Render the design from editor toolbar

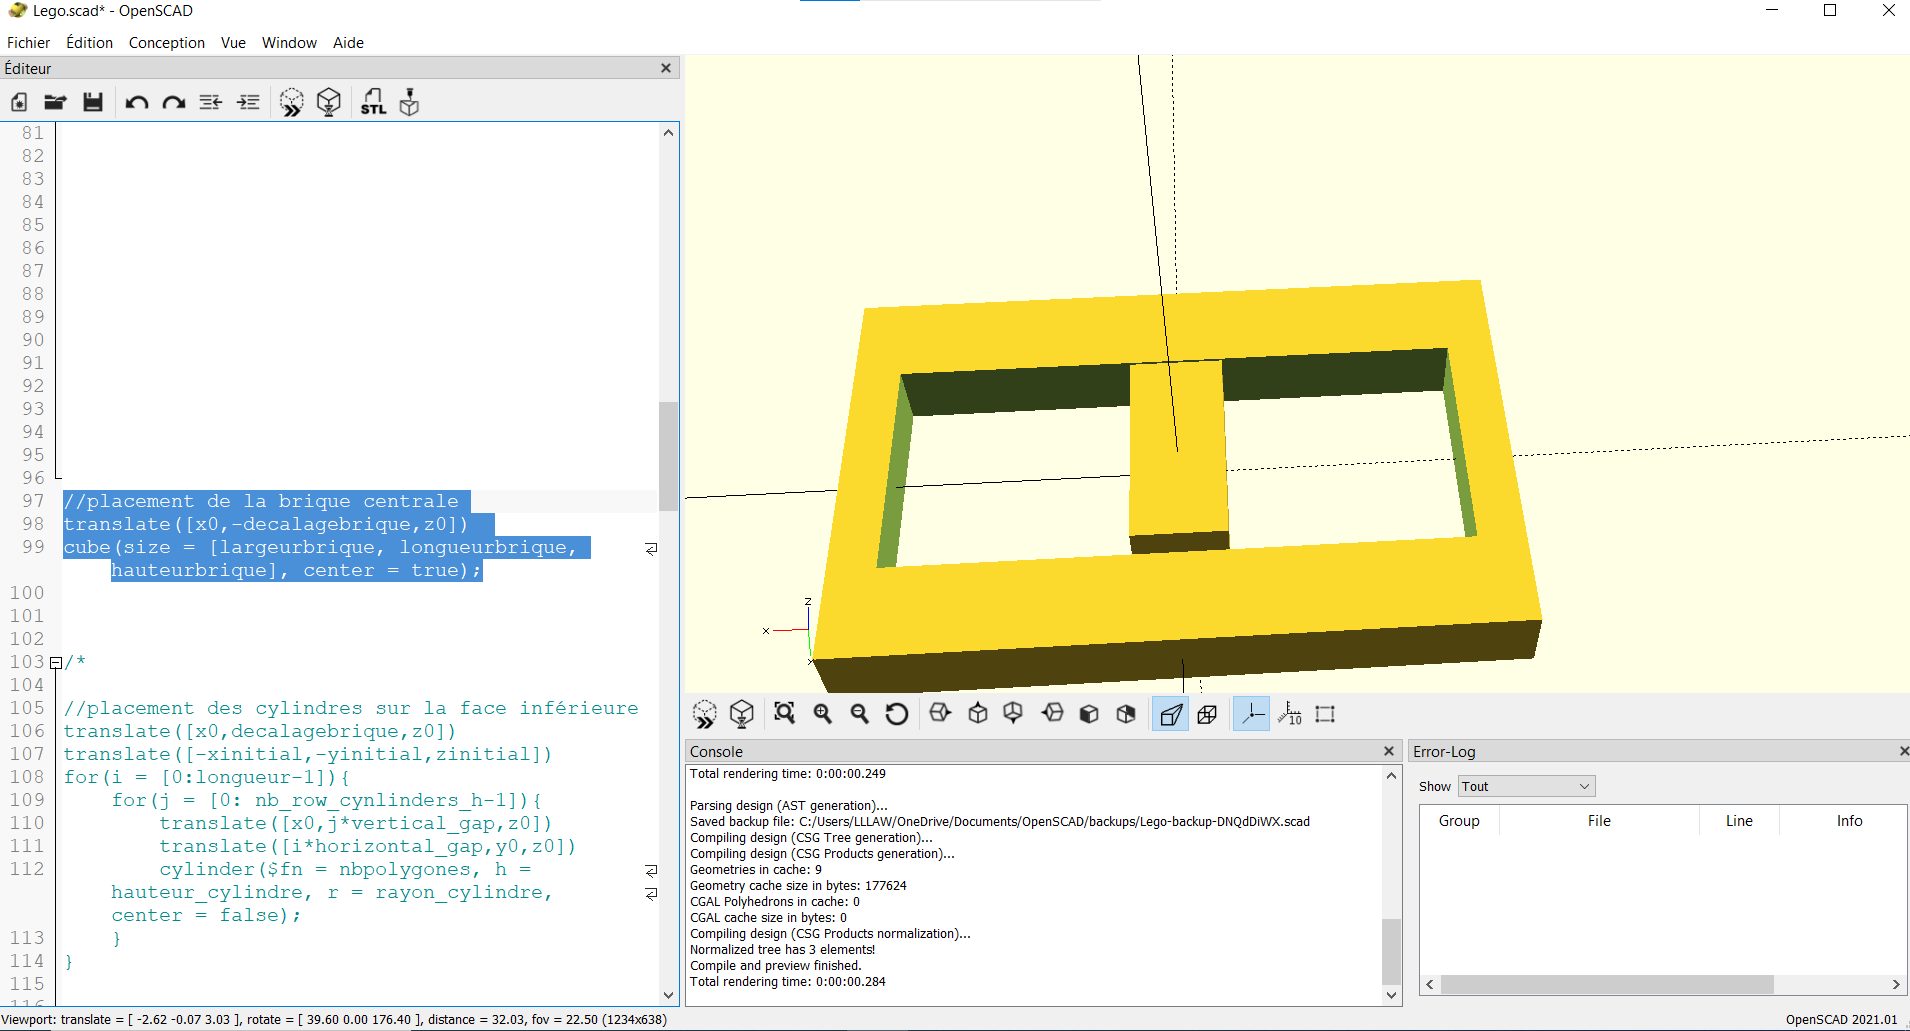329,102
